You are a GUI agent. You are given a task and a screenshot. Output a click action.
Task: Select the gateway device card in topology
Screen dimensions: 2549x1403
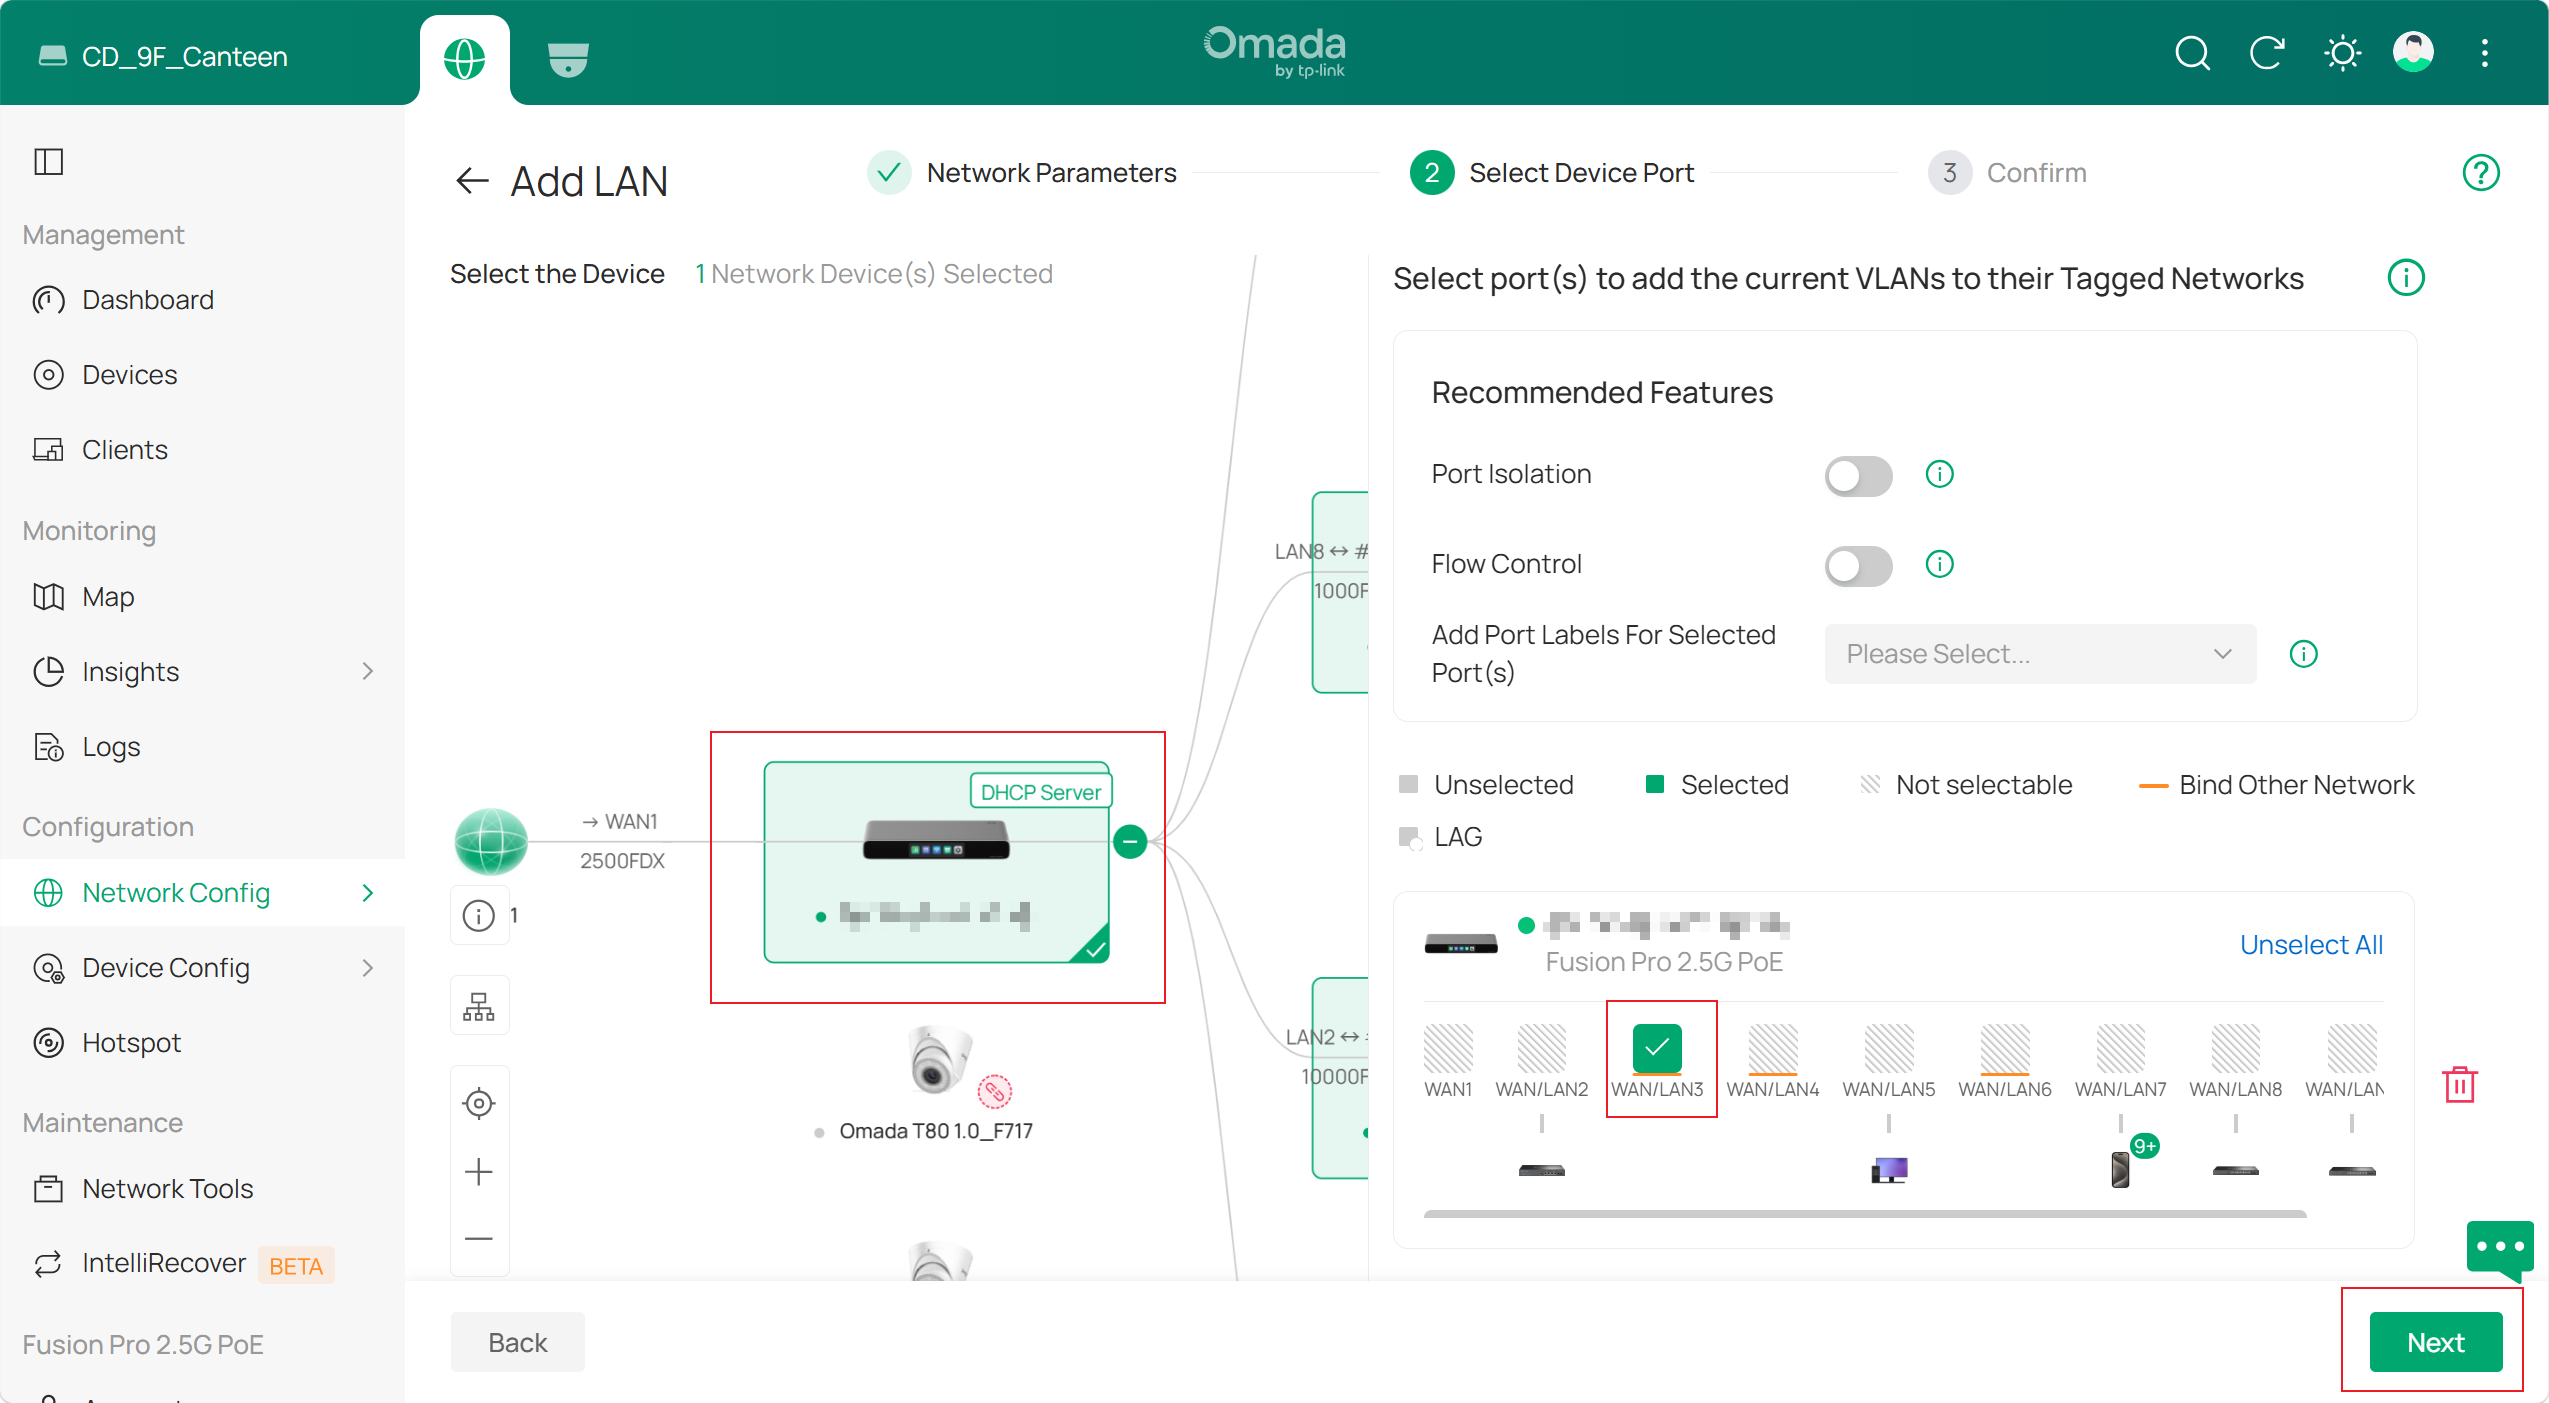tap(936, 862)
